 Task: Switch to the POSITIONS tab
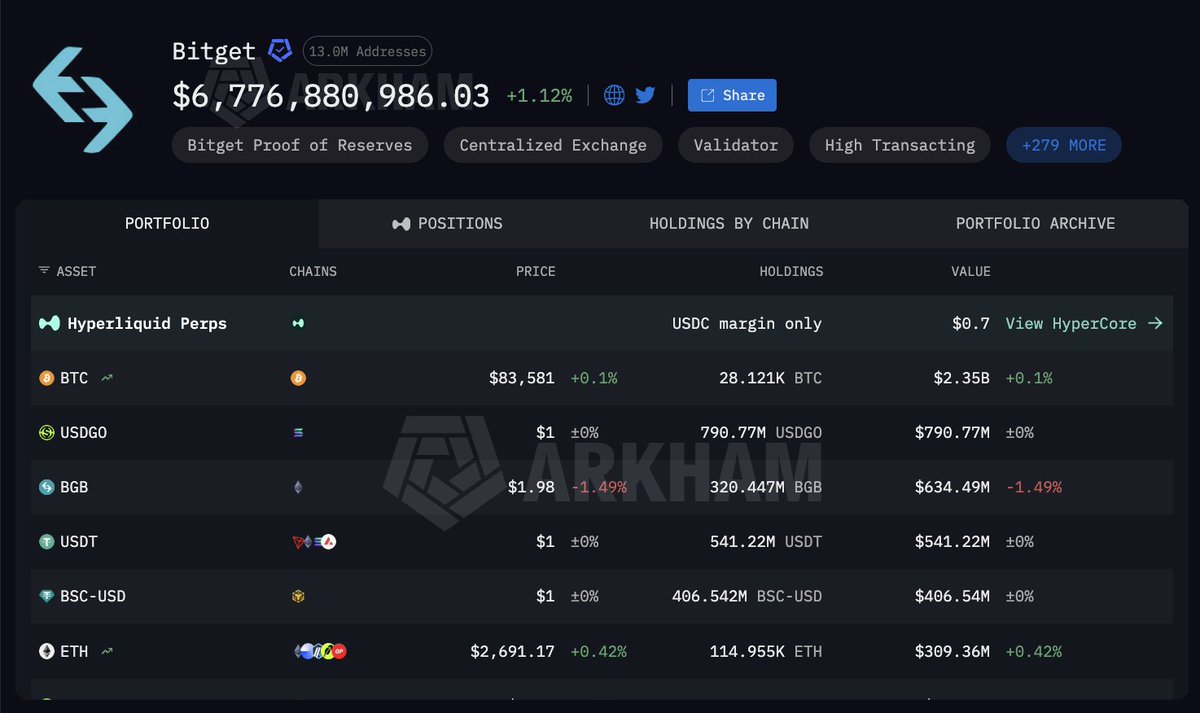[447, 224]
